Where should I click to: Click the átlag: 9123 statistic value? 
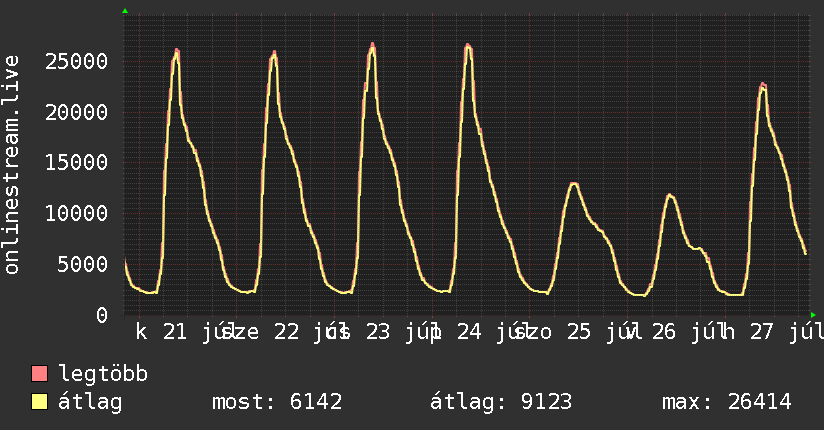[x=501, y=402]
